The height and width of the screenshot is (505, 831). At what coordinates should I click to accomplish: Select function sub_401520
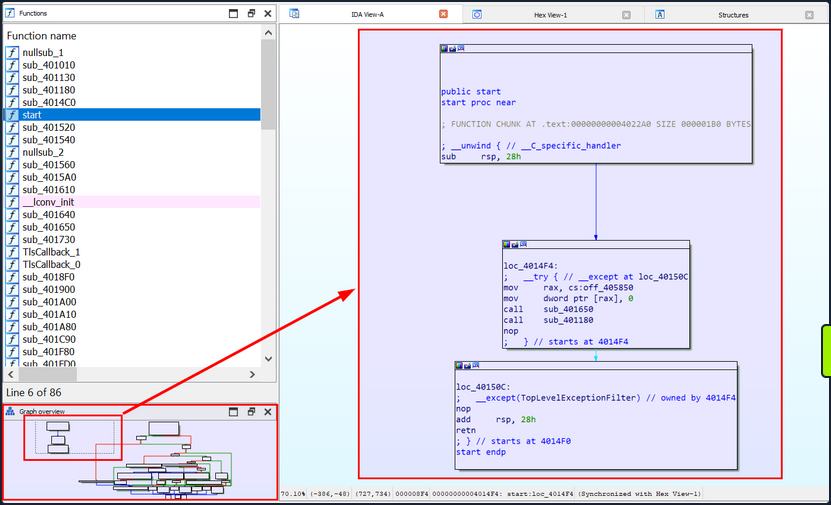pyautogui.click(x=132, y=127)
